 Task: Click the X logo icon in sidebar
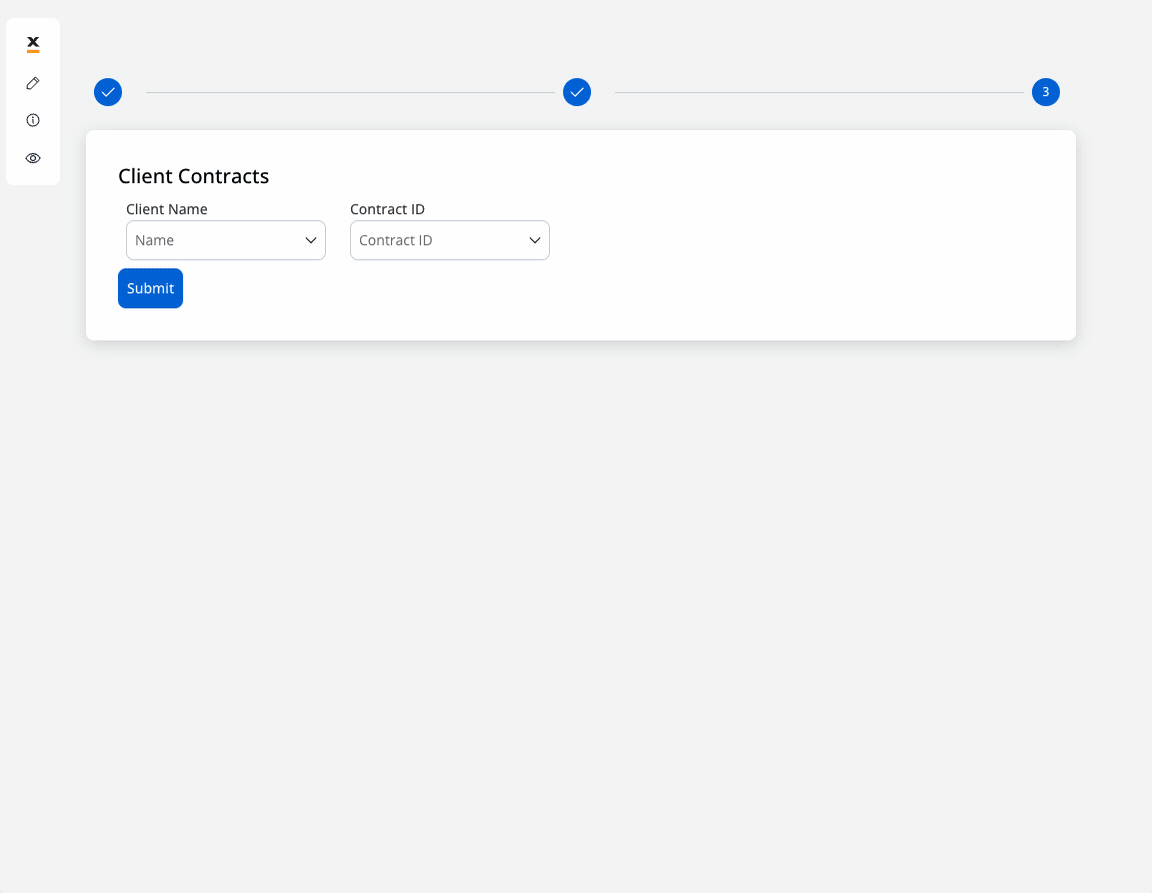(33, 44)
